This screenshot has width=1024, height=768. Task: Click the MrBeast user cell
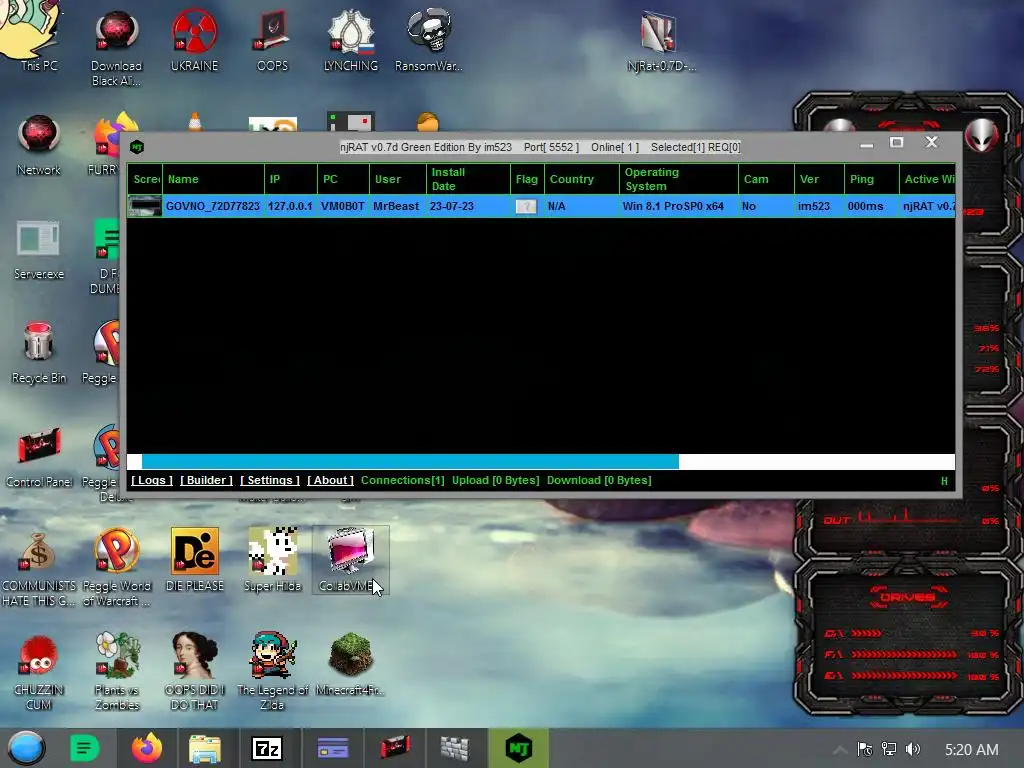[396, 206]
